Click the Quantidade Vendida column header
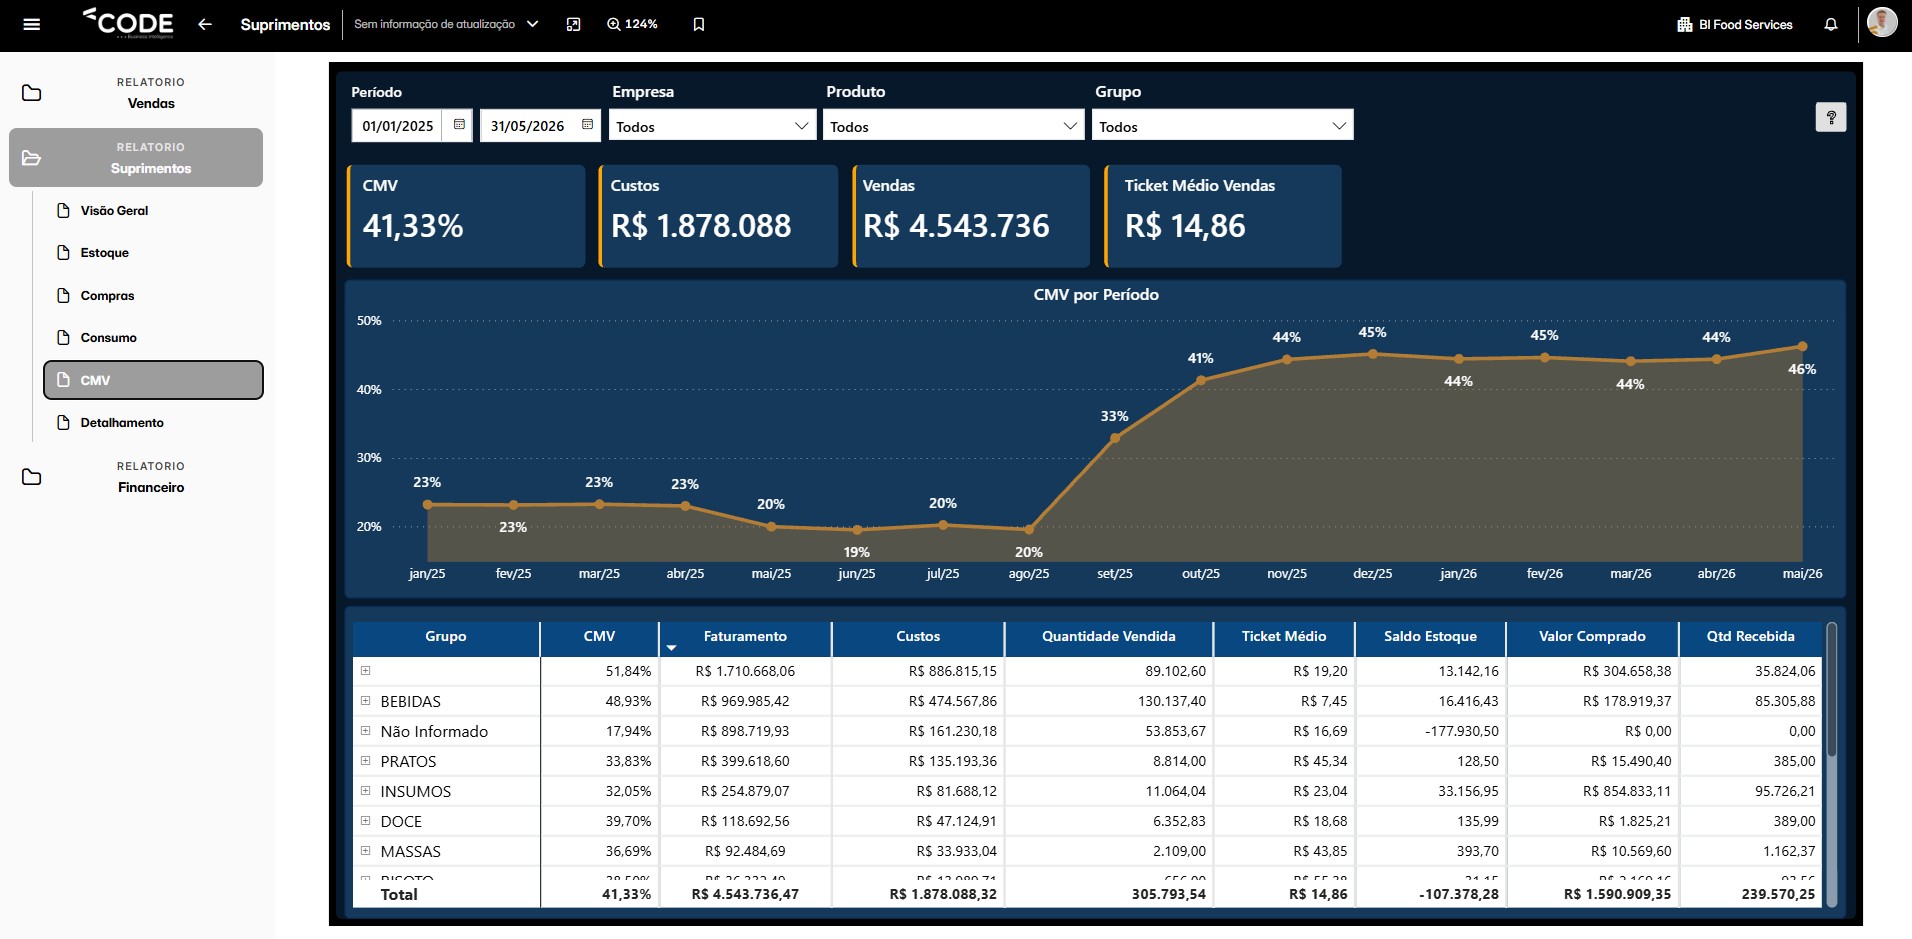Image resolution: width=1912 pixels, height=939 pixels. point(1108,637)
